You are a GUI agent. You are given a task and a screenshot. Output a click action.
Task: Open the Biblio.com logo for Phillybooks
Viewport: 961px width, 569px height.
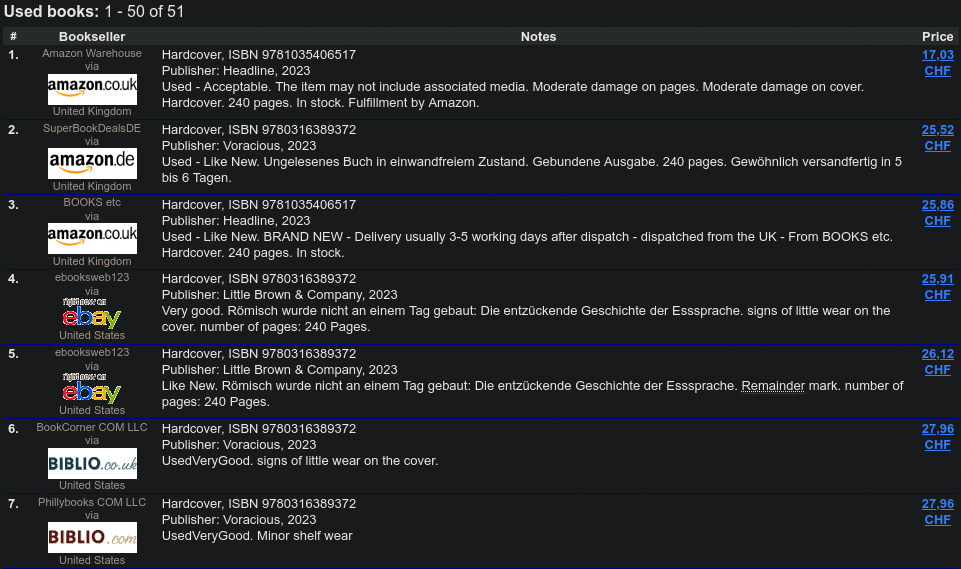pyautogui.click(x=92, y=538)
